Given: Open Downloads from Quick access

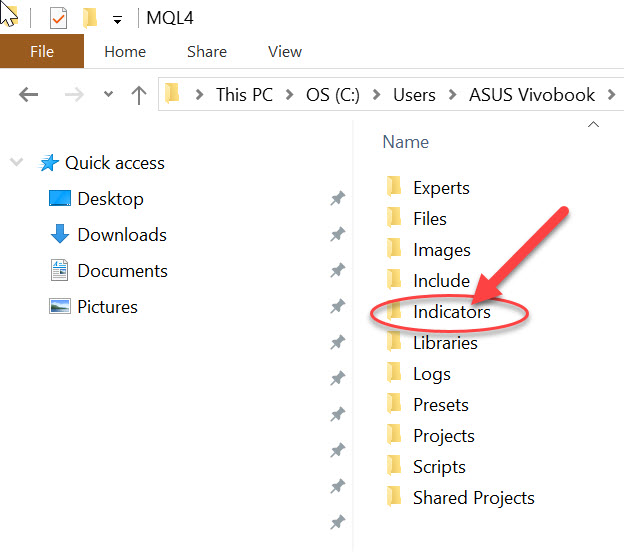Looking at the screenshot, I should pyautogui.click(x=122, y=235).
